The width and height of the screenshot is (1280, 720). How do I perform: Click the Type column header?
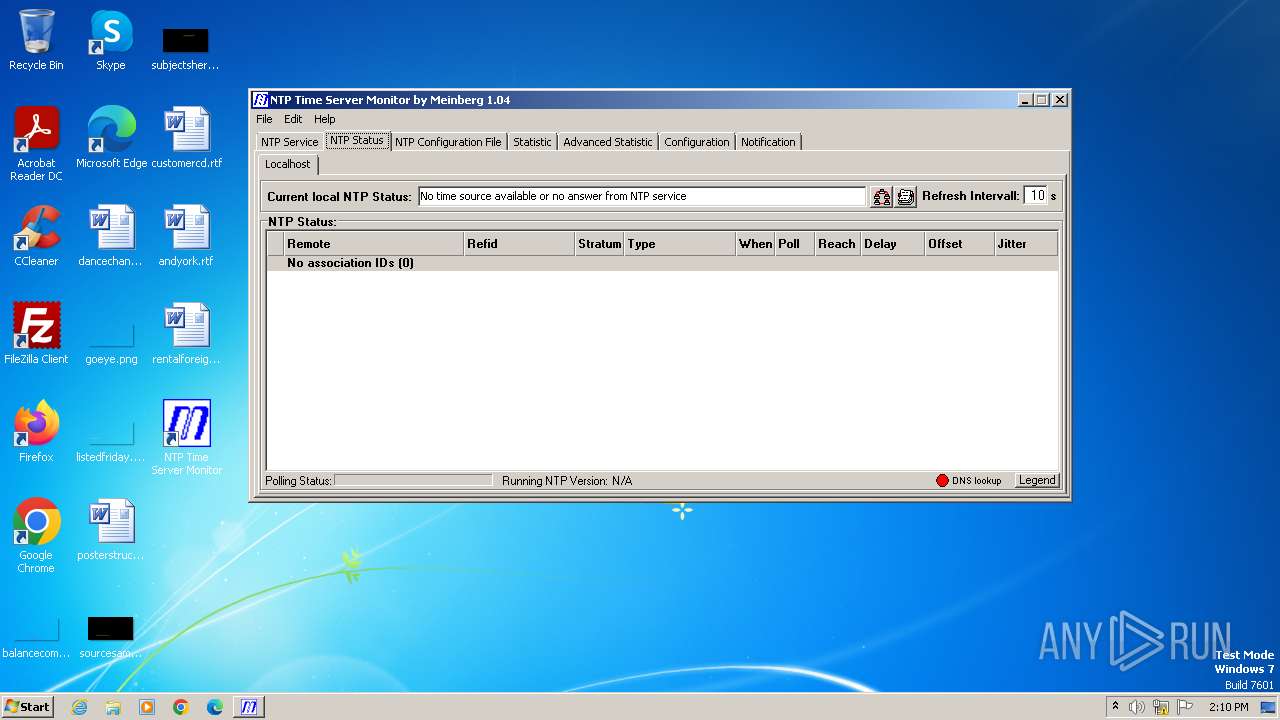point(680,244)
